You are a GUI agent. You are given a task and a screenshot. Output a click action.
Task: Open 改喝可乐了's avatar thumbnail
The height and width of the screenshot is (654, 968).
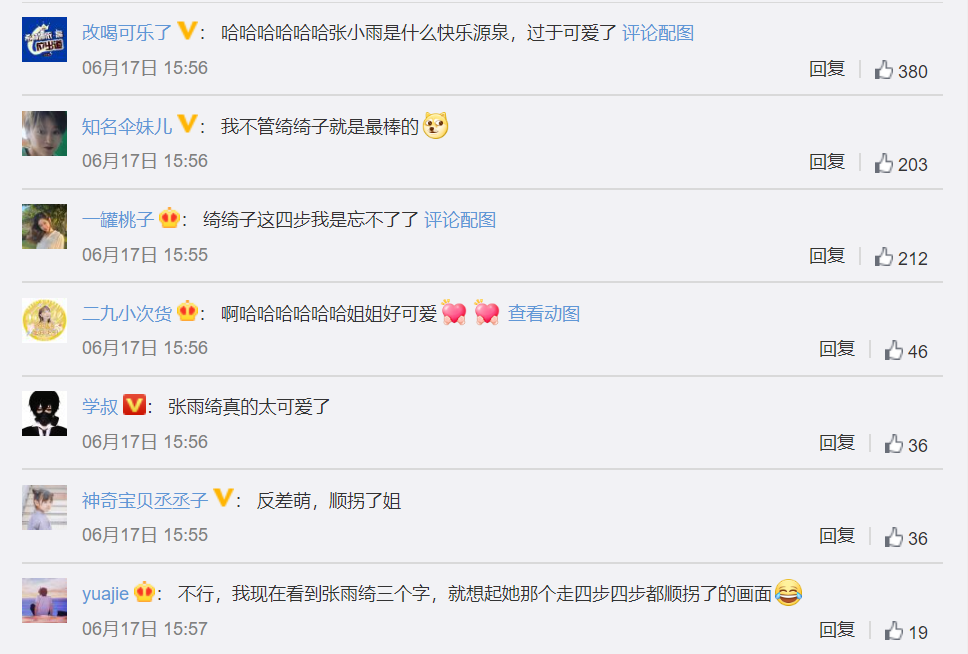44,40
